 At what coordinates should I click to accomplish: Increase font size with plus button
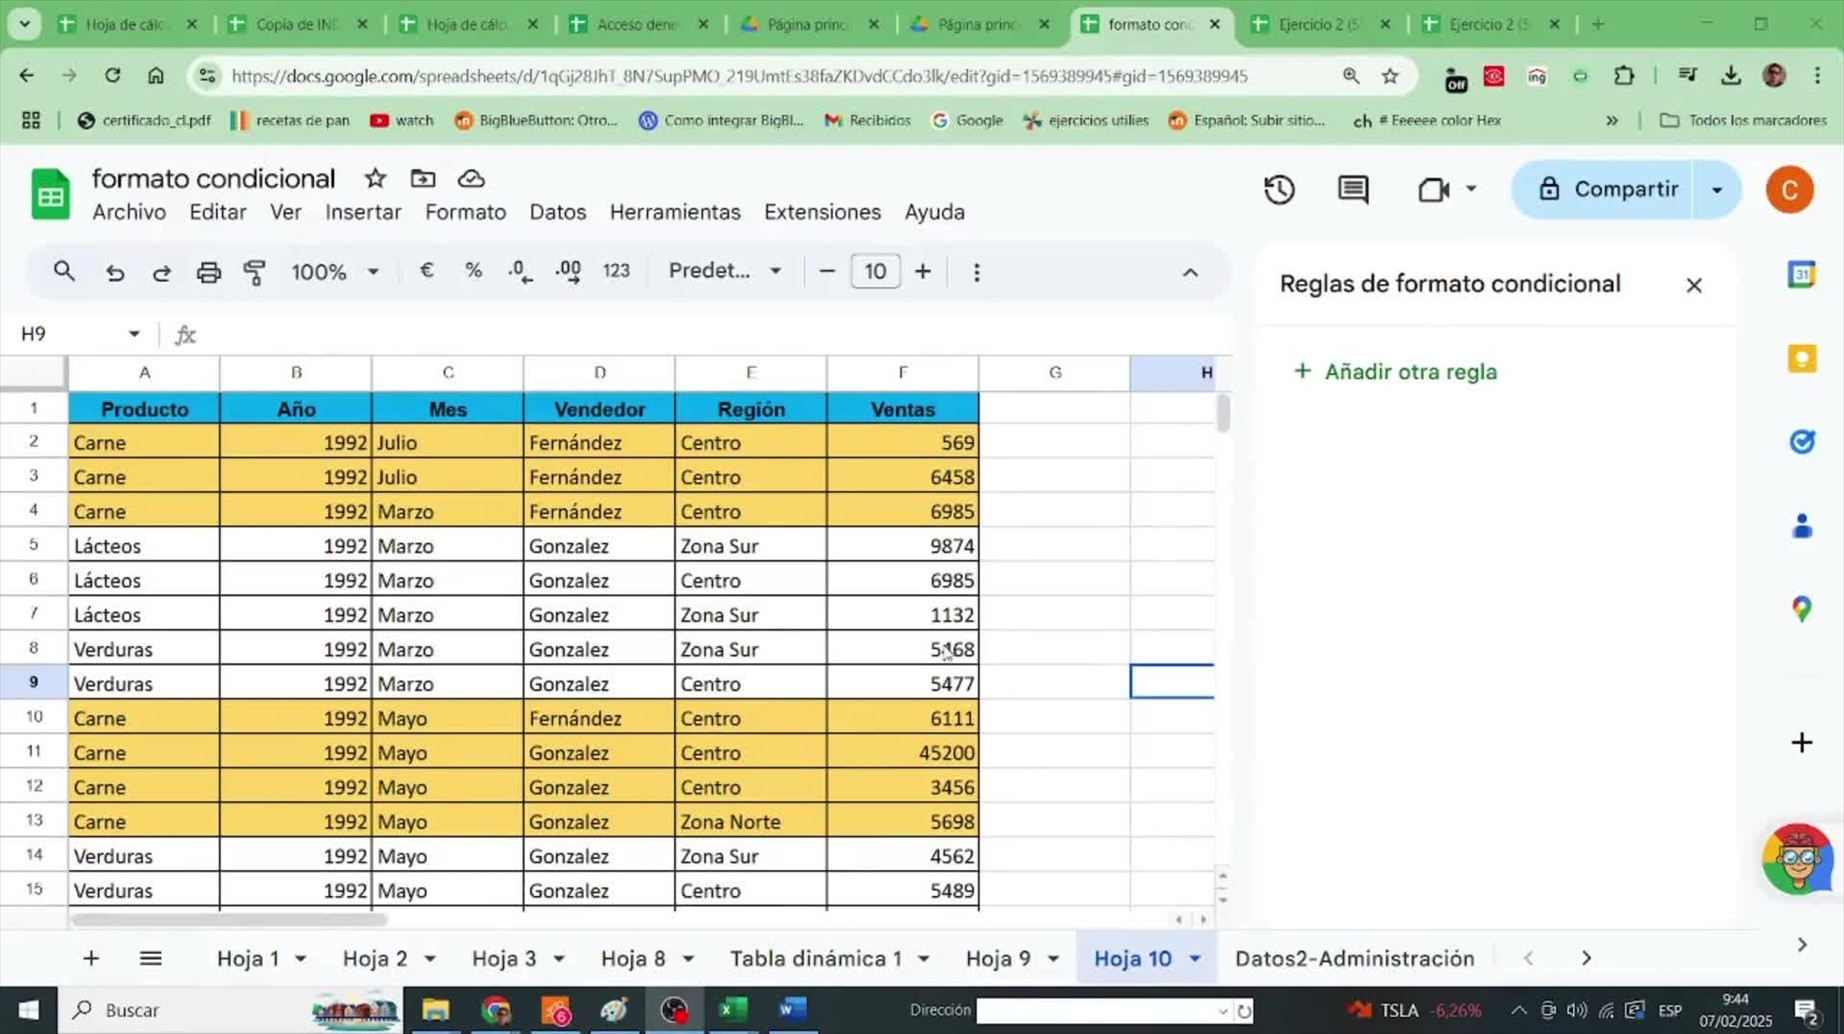(923, 271)
